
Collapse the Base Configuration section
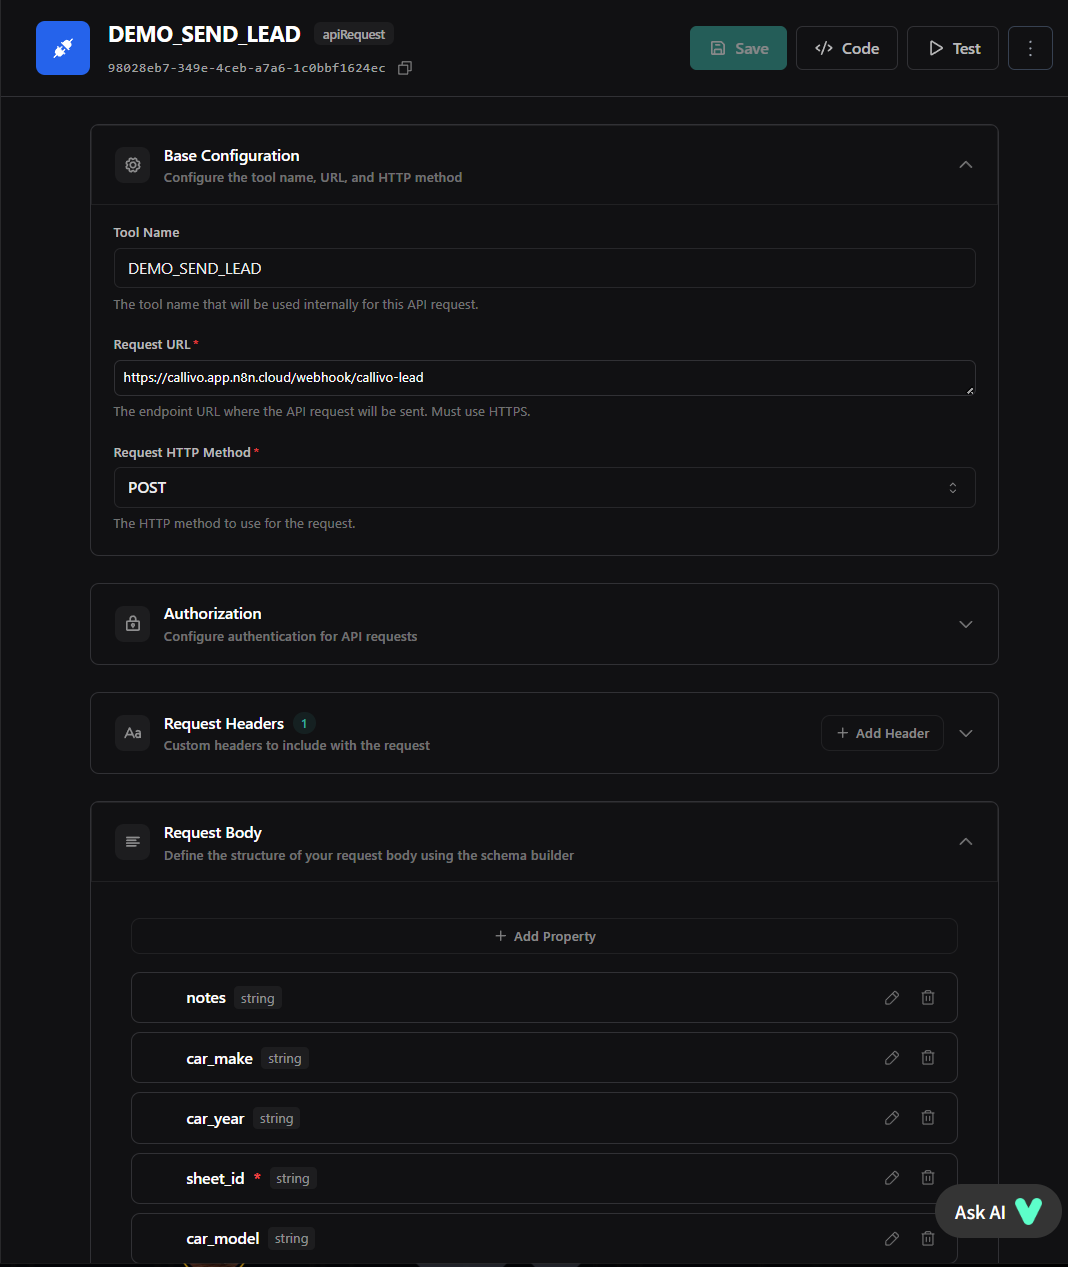pos(965,165)
